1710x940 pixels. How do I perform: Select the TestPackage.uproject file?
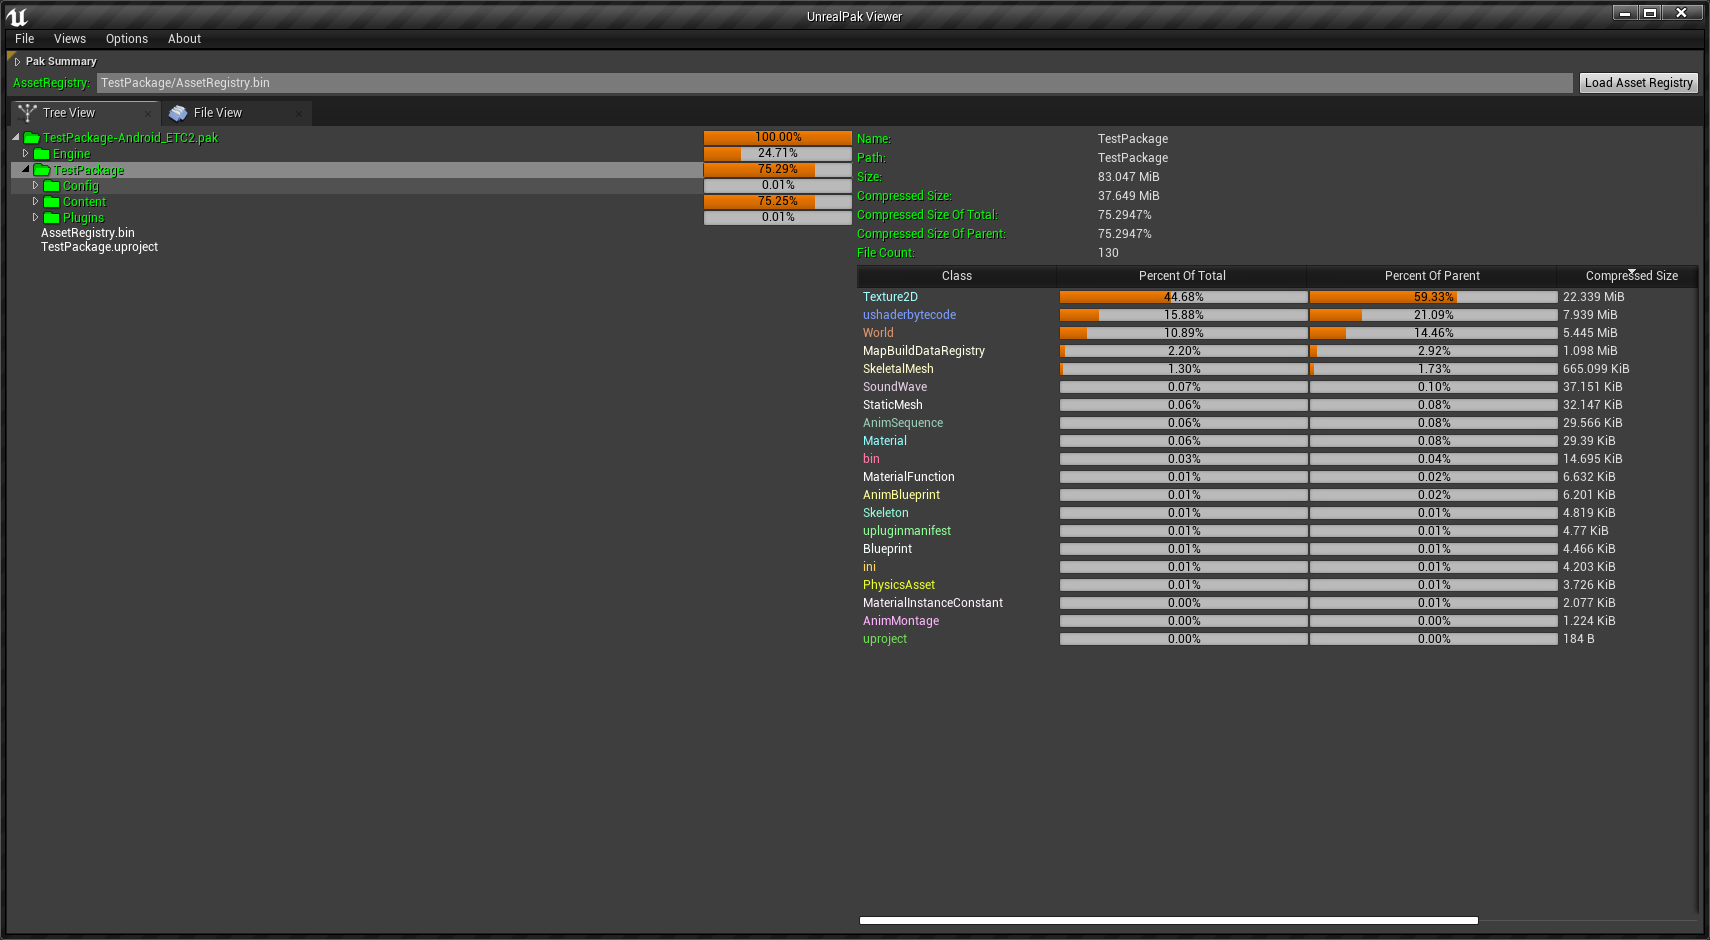coord(99,247)
